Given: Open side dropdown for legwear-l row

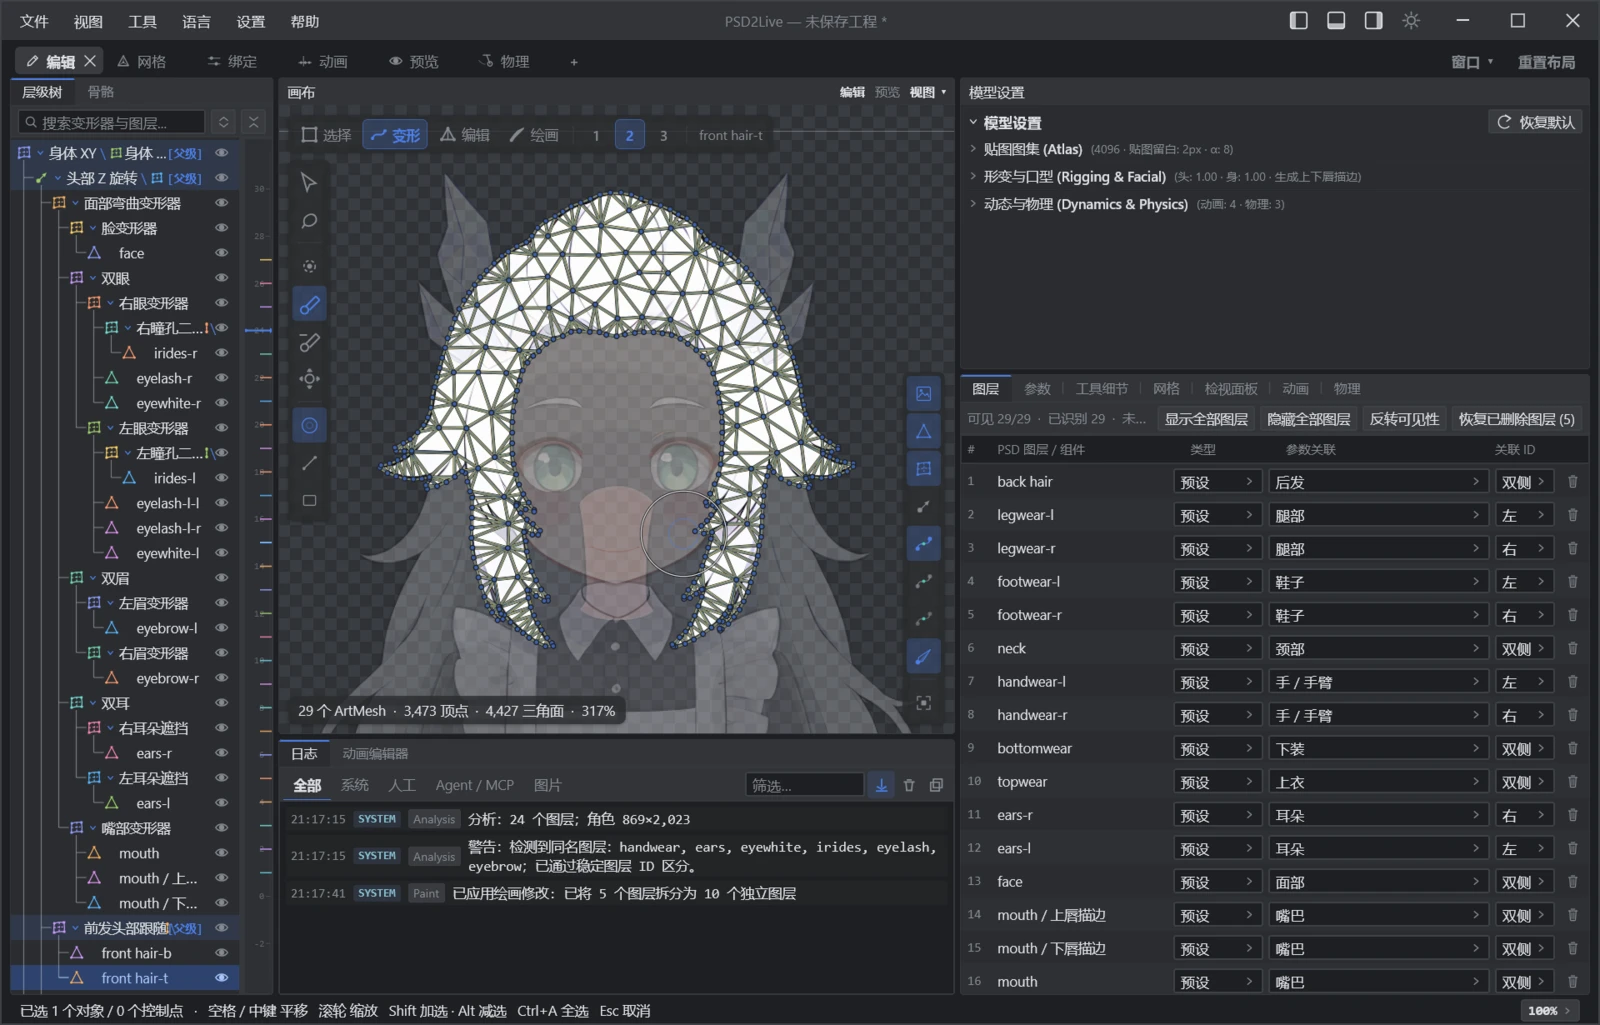Looking at the screenshot, I should point(1524,516).
